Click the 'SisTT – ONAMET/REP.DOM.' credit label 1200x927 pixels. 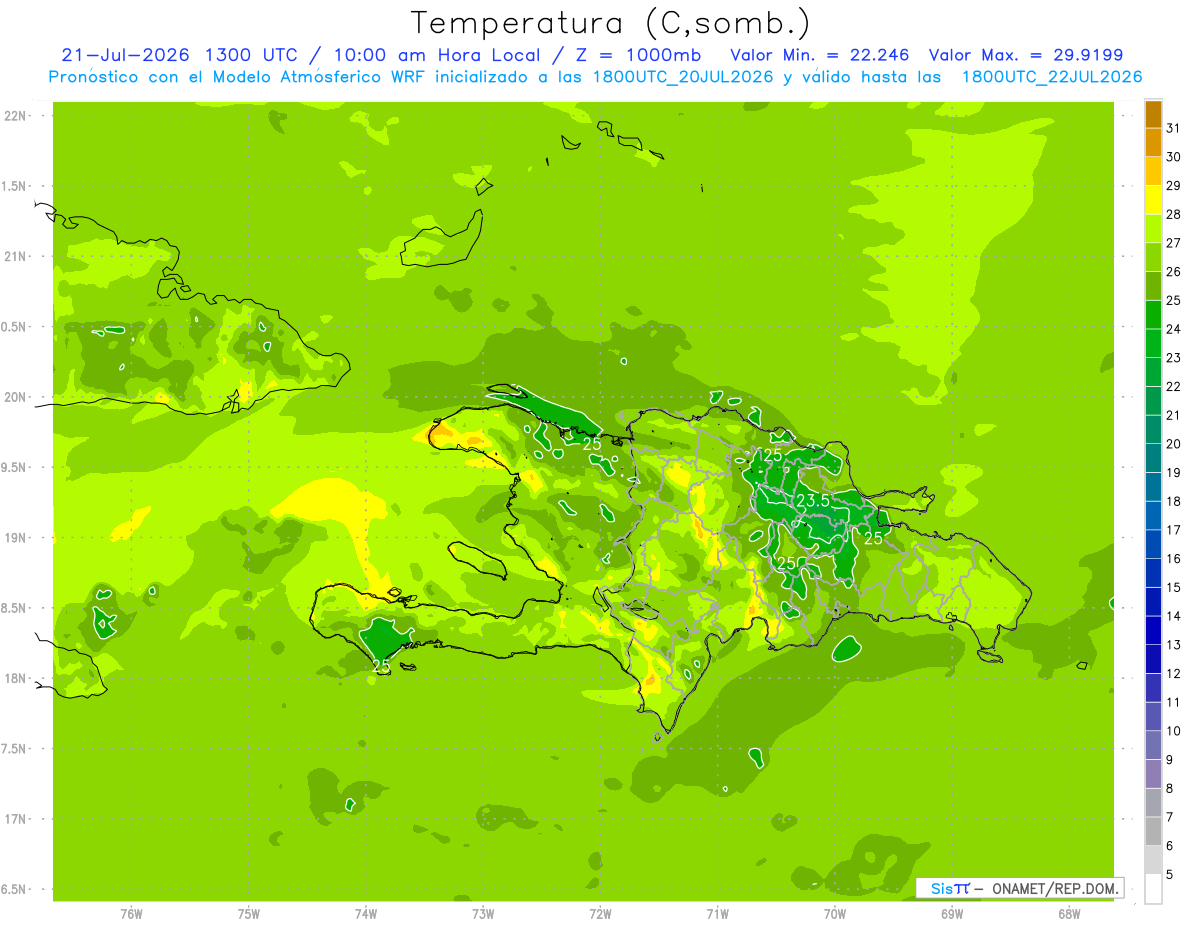click(1020, 888)
